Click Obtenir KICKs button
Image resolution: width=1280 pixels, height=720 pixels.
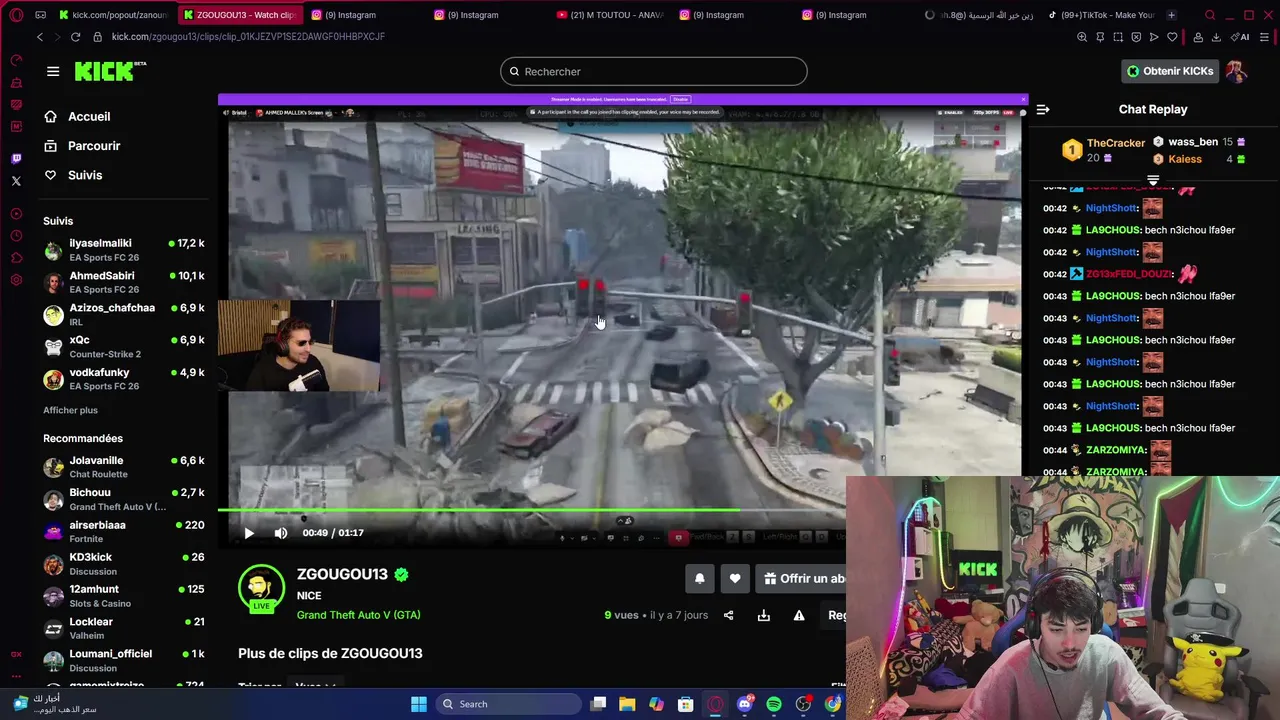pyautogui.click(x=1169, y=71)
